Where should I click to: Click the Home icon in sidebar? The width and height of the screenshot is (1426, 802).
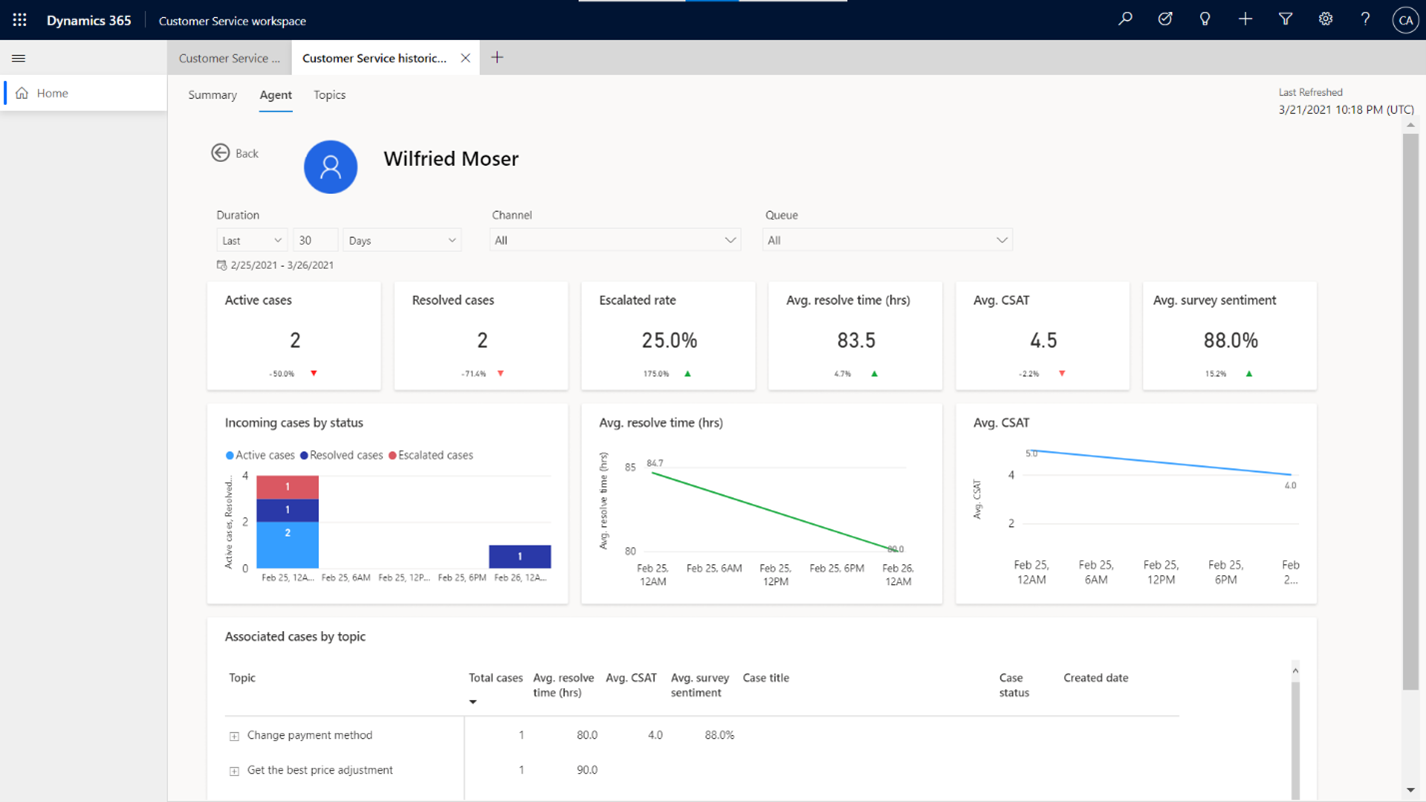tap(22, 93)
